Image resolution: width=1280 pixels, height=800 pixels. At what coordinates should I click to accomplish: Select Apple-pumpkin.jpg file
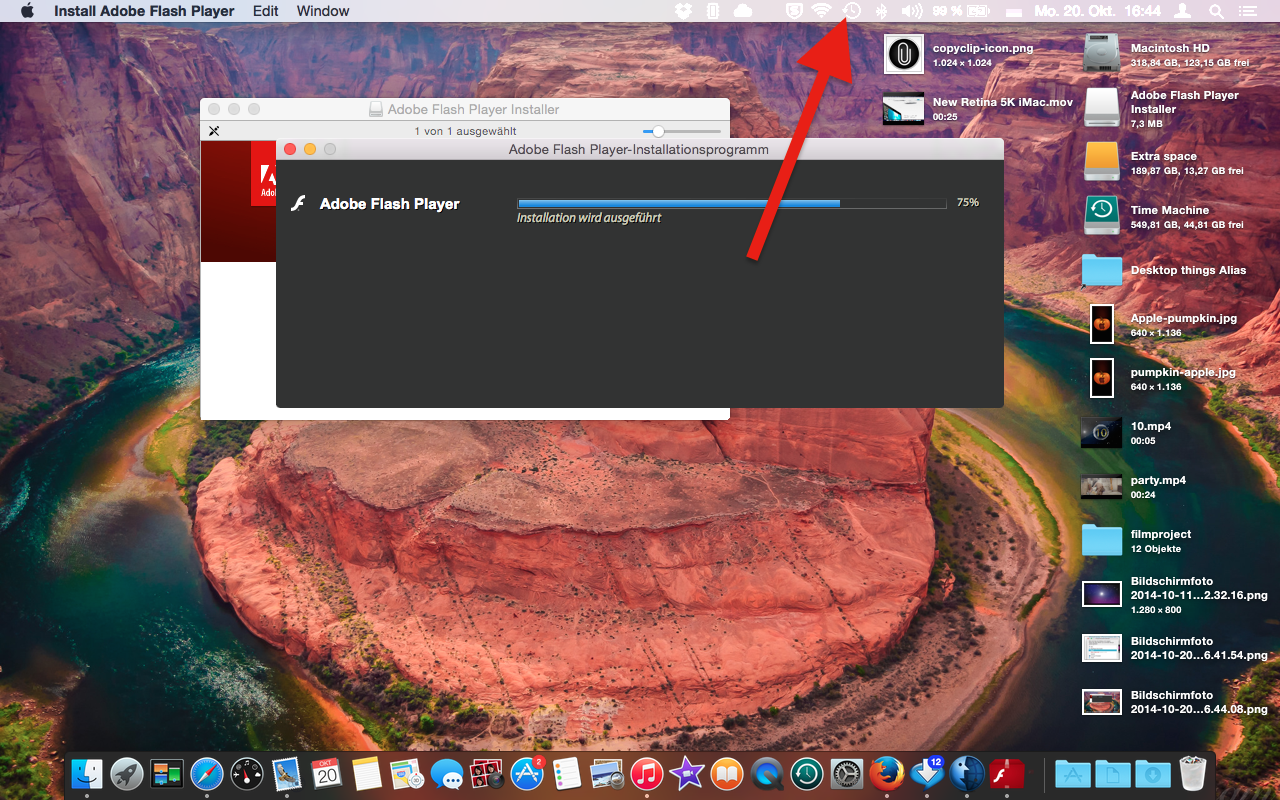pyautogui.click(x=1102, y=324)
